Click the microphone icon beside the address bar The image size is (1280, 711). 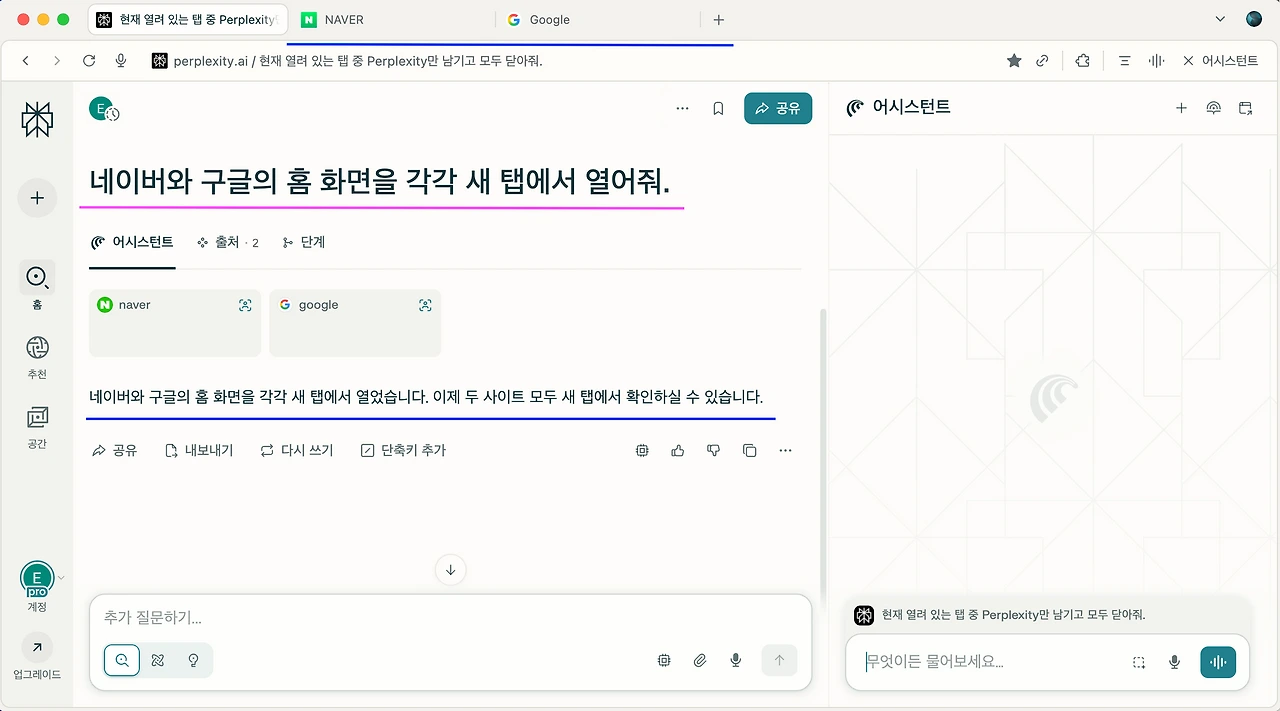click(x=121, y=61)
